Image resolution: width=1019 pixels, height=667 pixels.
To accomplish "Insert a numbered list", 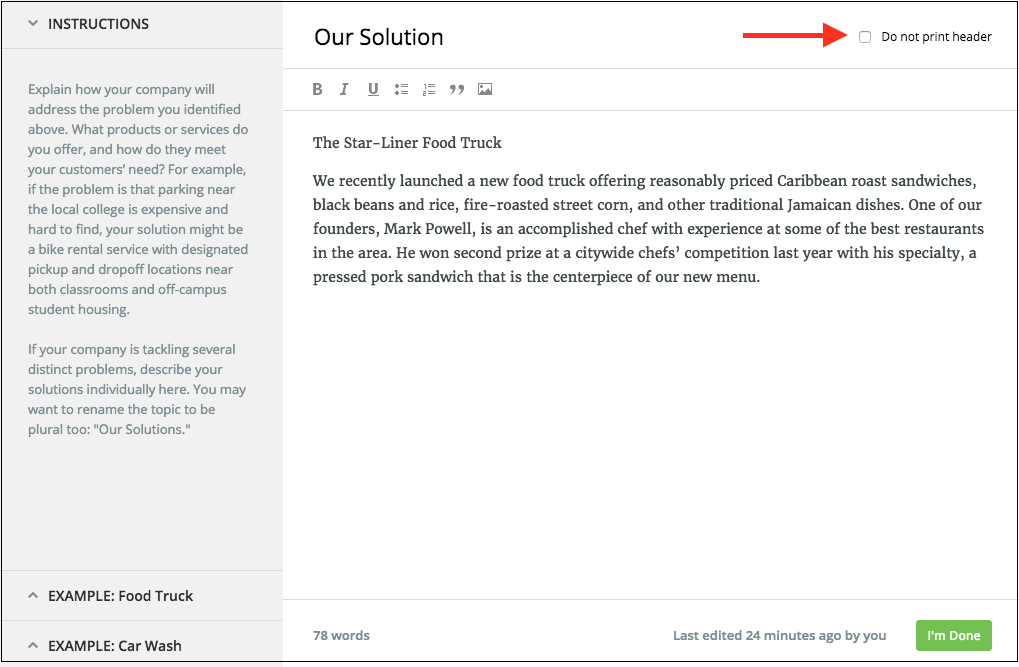I will [x=429, y=89].
